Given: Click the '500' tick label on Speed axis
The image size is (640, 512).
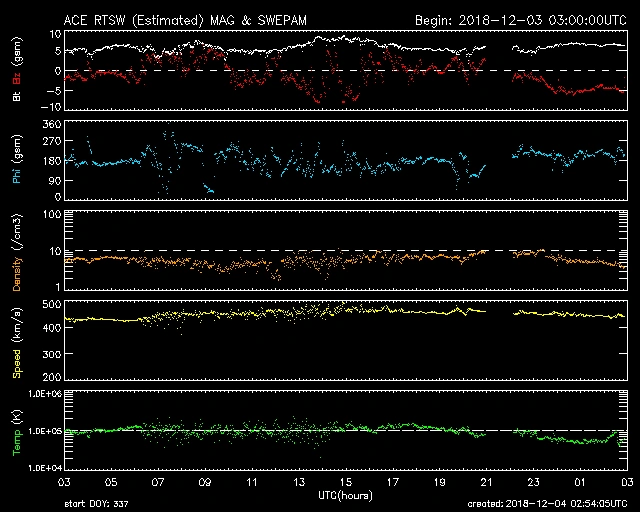Looking at the screenshot, I should coord(52,304).
